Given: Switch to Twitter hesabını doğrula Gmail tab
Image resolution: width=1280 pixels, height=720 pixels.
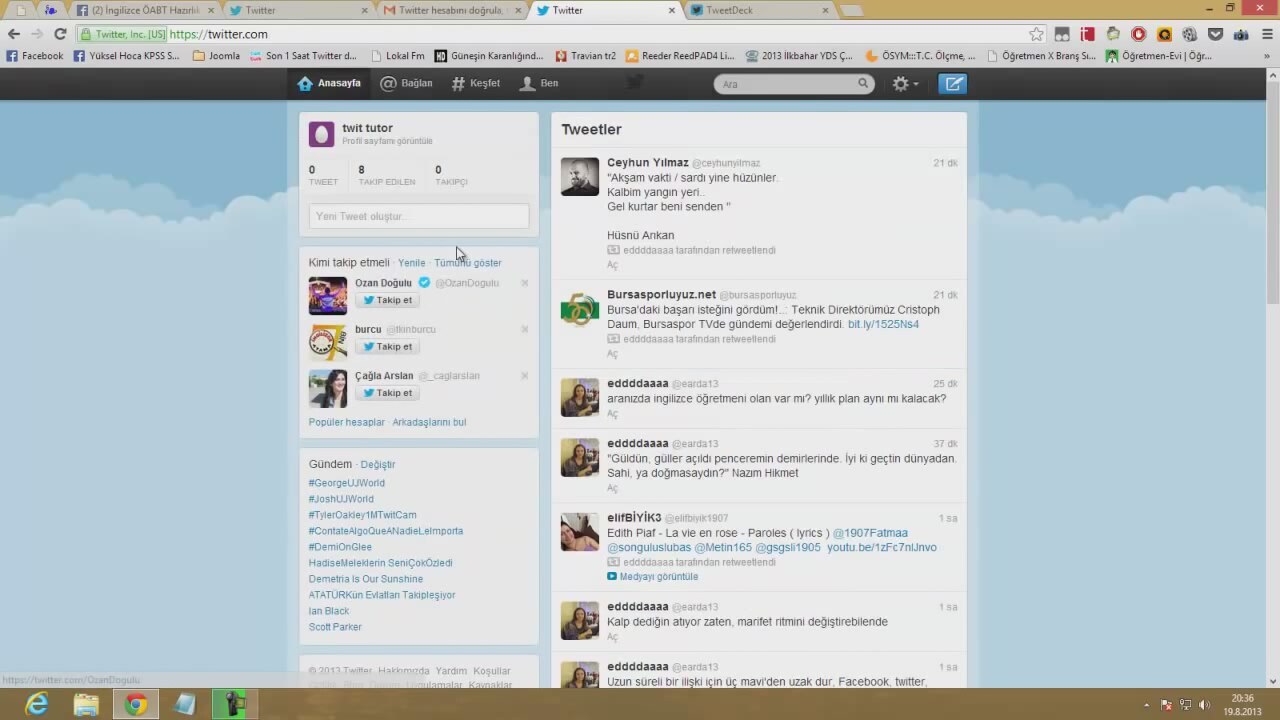Looking at the screenshot, I should pos(452,10).
